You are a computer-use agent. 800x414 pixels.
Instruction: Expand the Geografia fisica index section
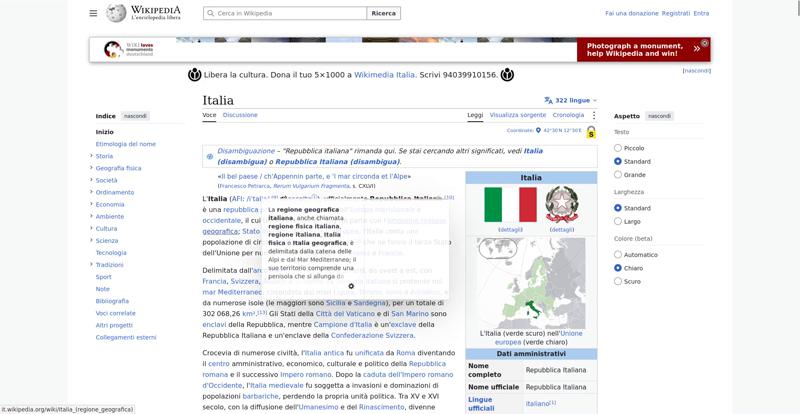click(x=91, y=168)
